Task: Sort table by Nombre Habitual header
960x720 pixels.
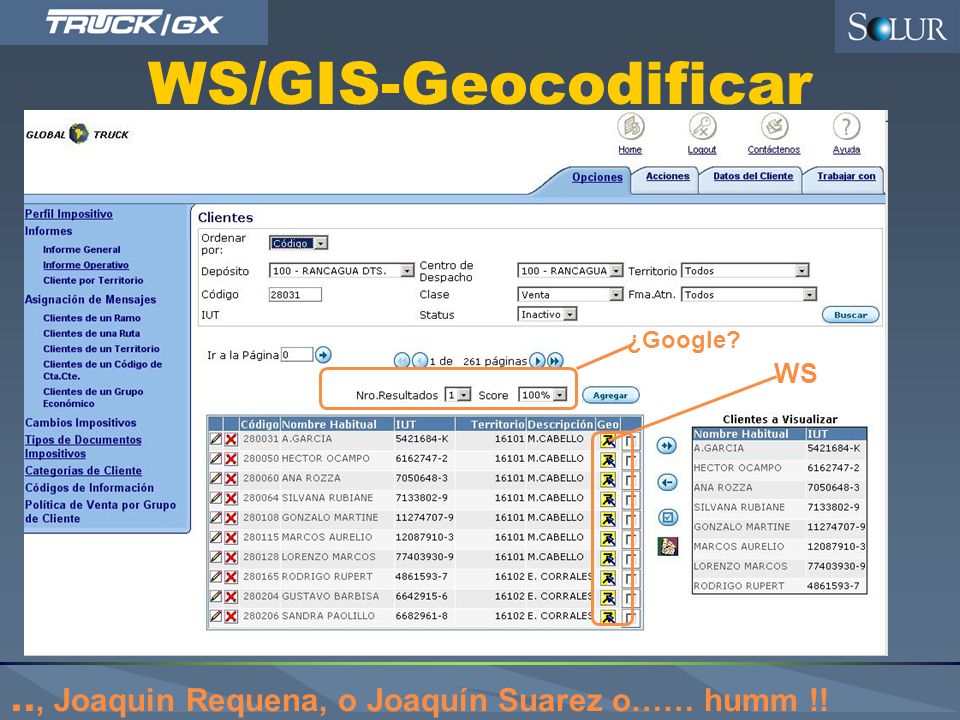Action: pyautogui.click(x=329, y=424)
